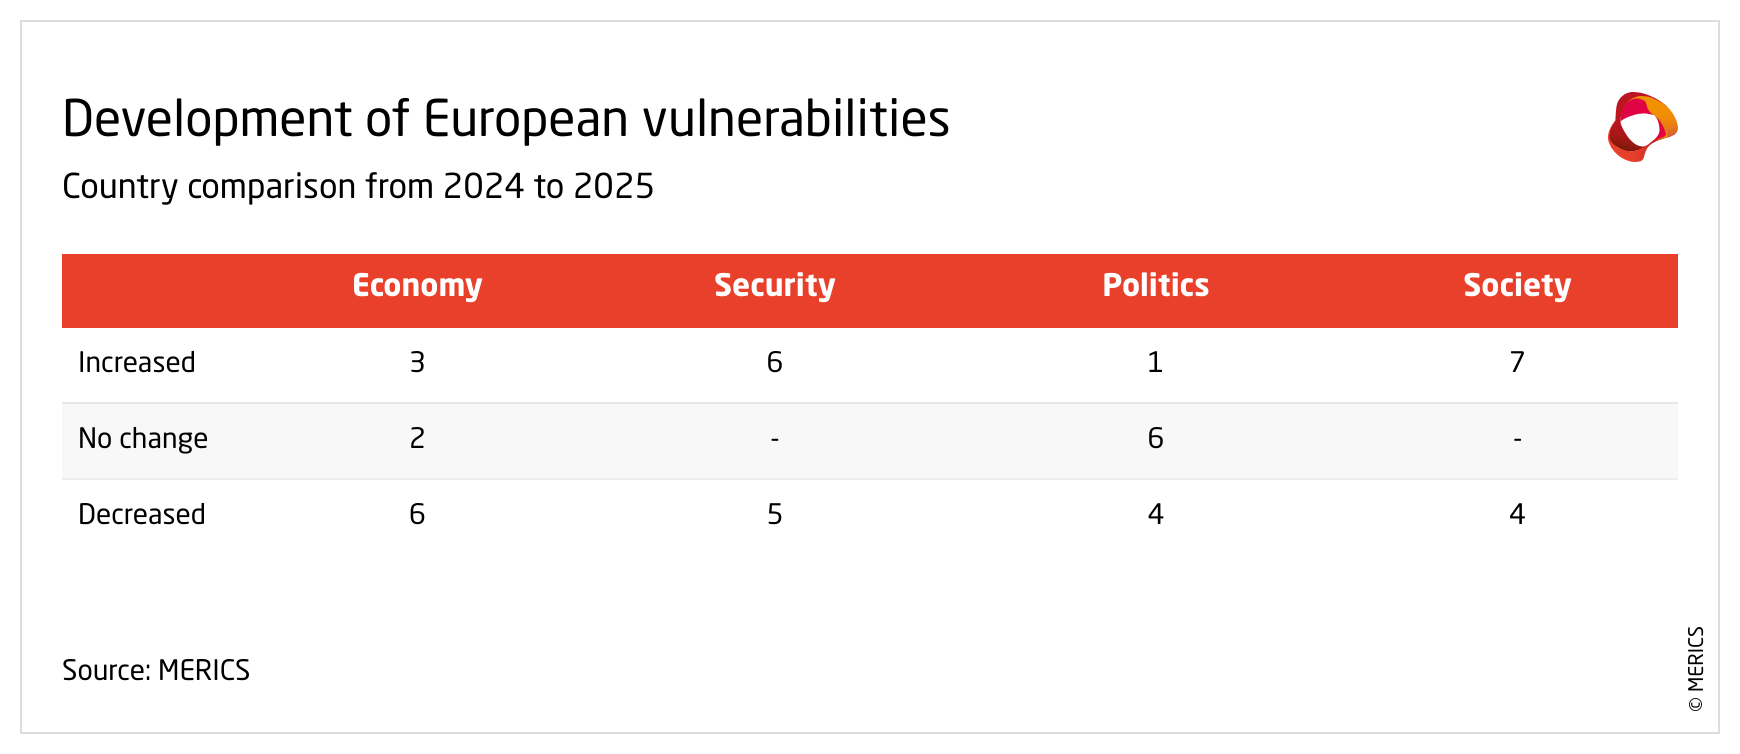Click the Society column header
The image size is (1740, 754).
click(x=1516, y=286)
